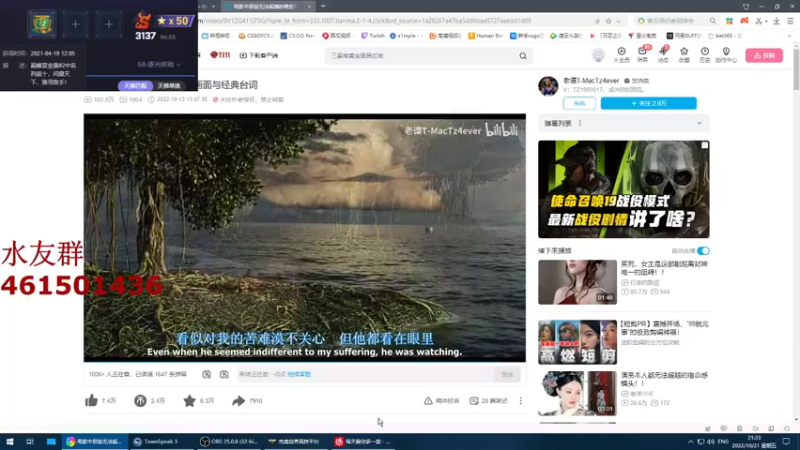Click the send danmaku button
800x450 pixels.
click(507, 374)
